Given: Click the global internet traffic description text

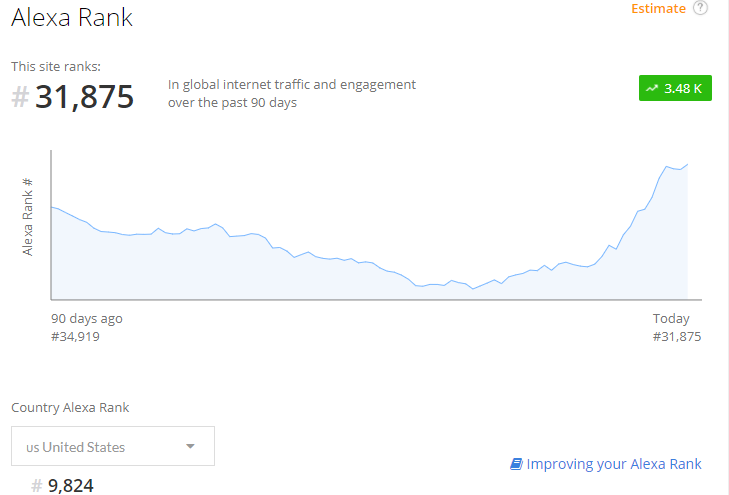Looking at the screenshot, I should [x=291, y=94].
